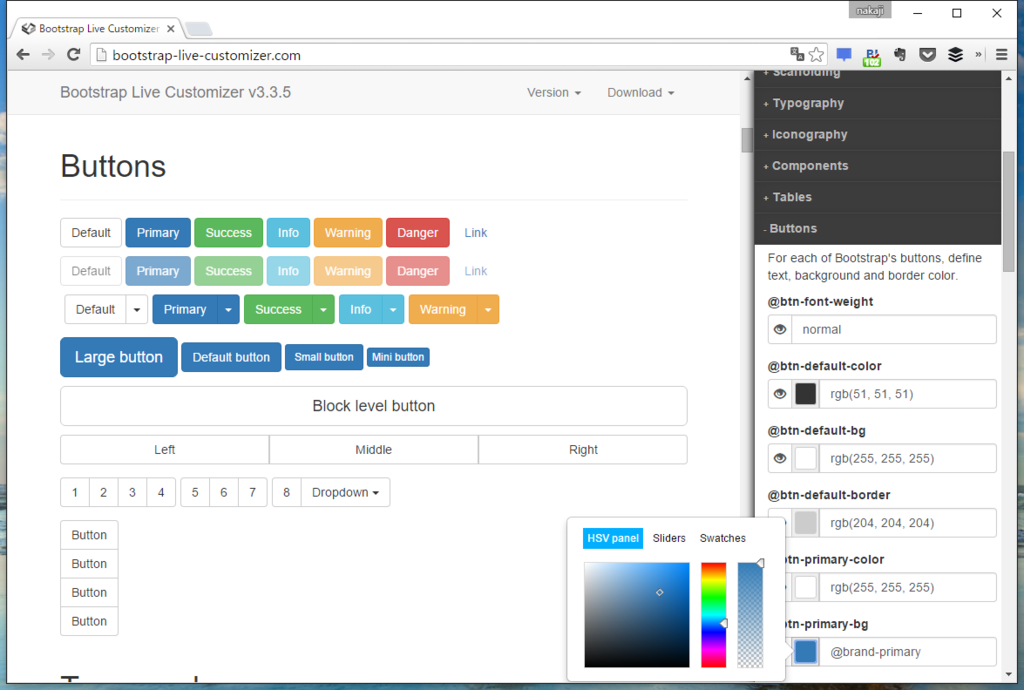1024x690 pixels.
Task: Collapse the Buttons section header
Action: point(877,228)
